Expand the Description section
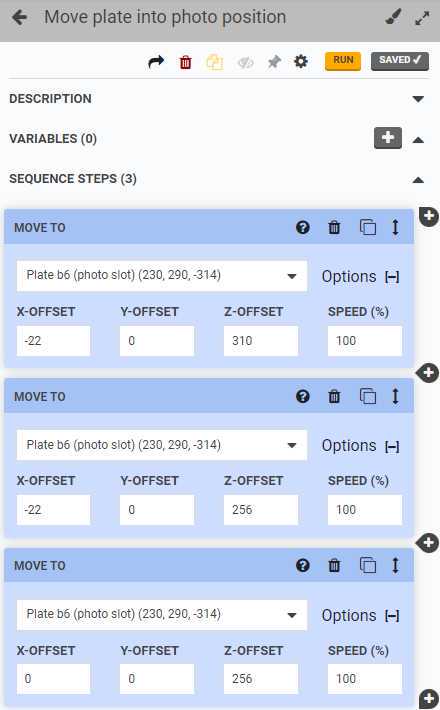This screenshot has width=440, height=710. [x=418, y=99]
